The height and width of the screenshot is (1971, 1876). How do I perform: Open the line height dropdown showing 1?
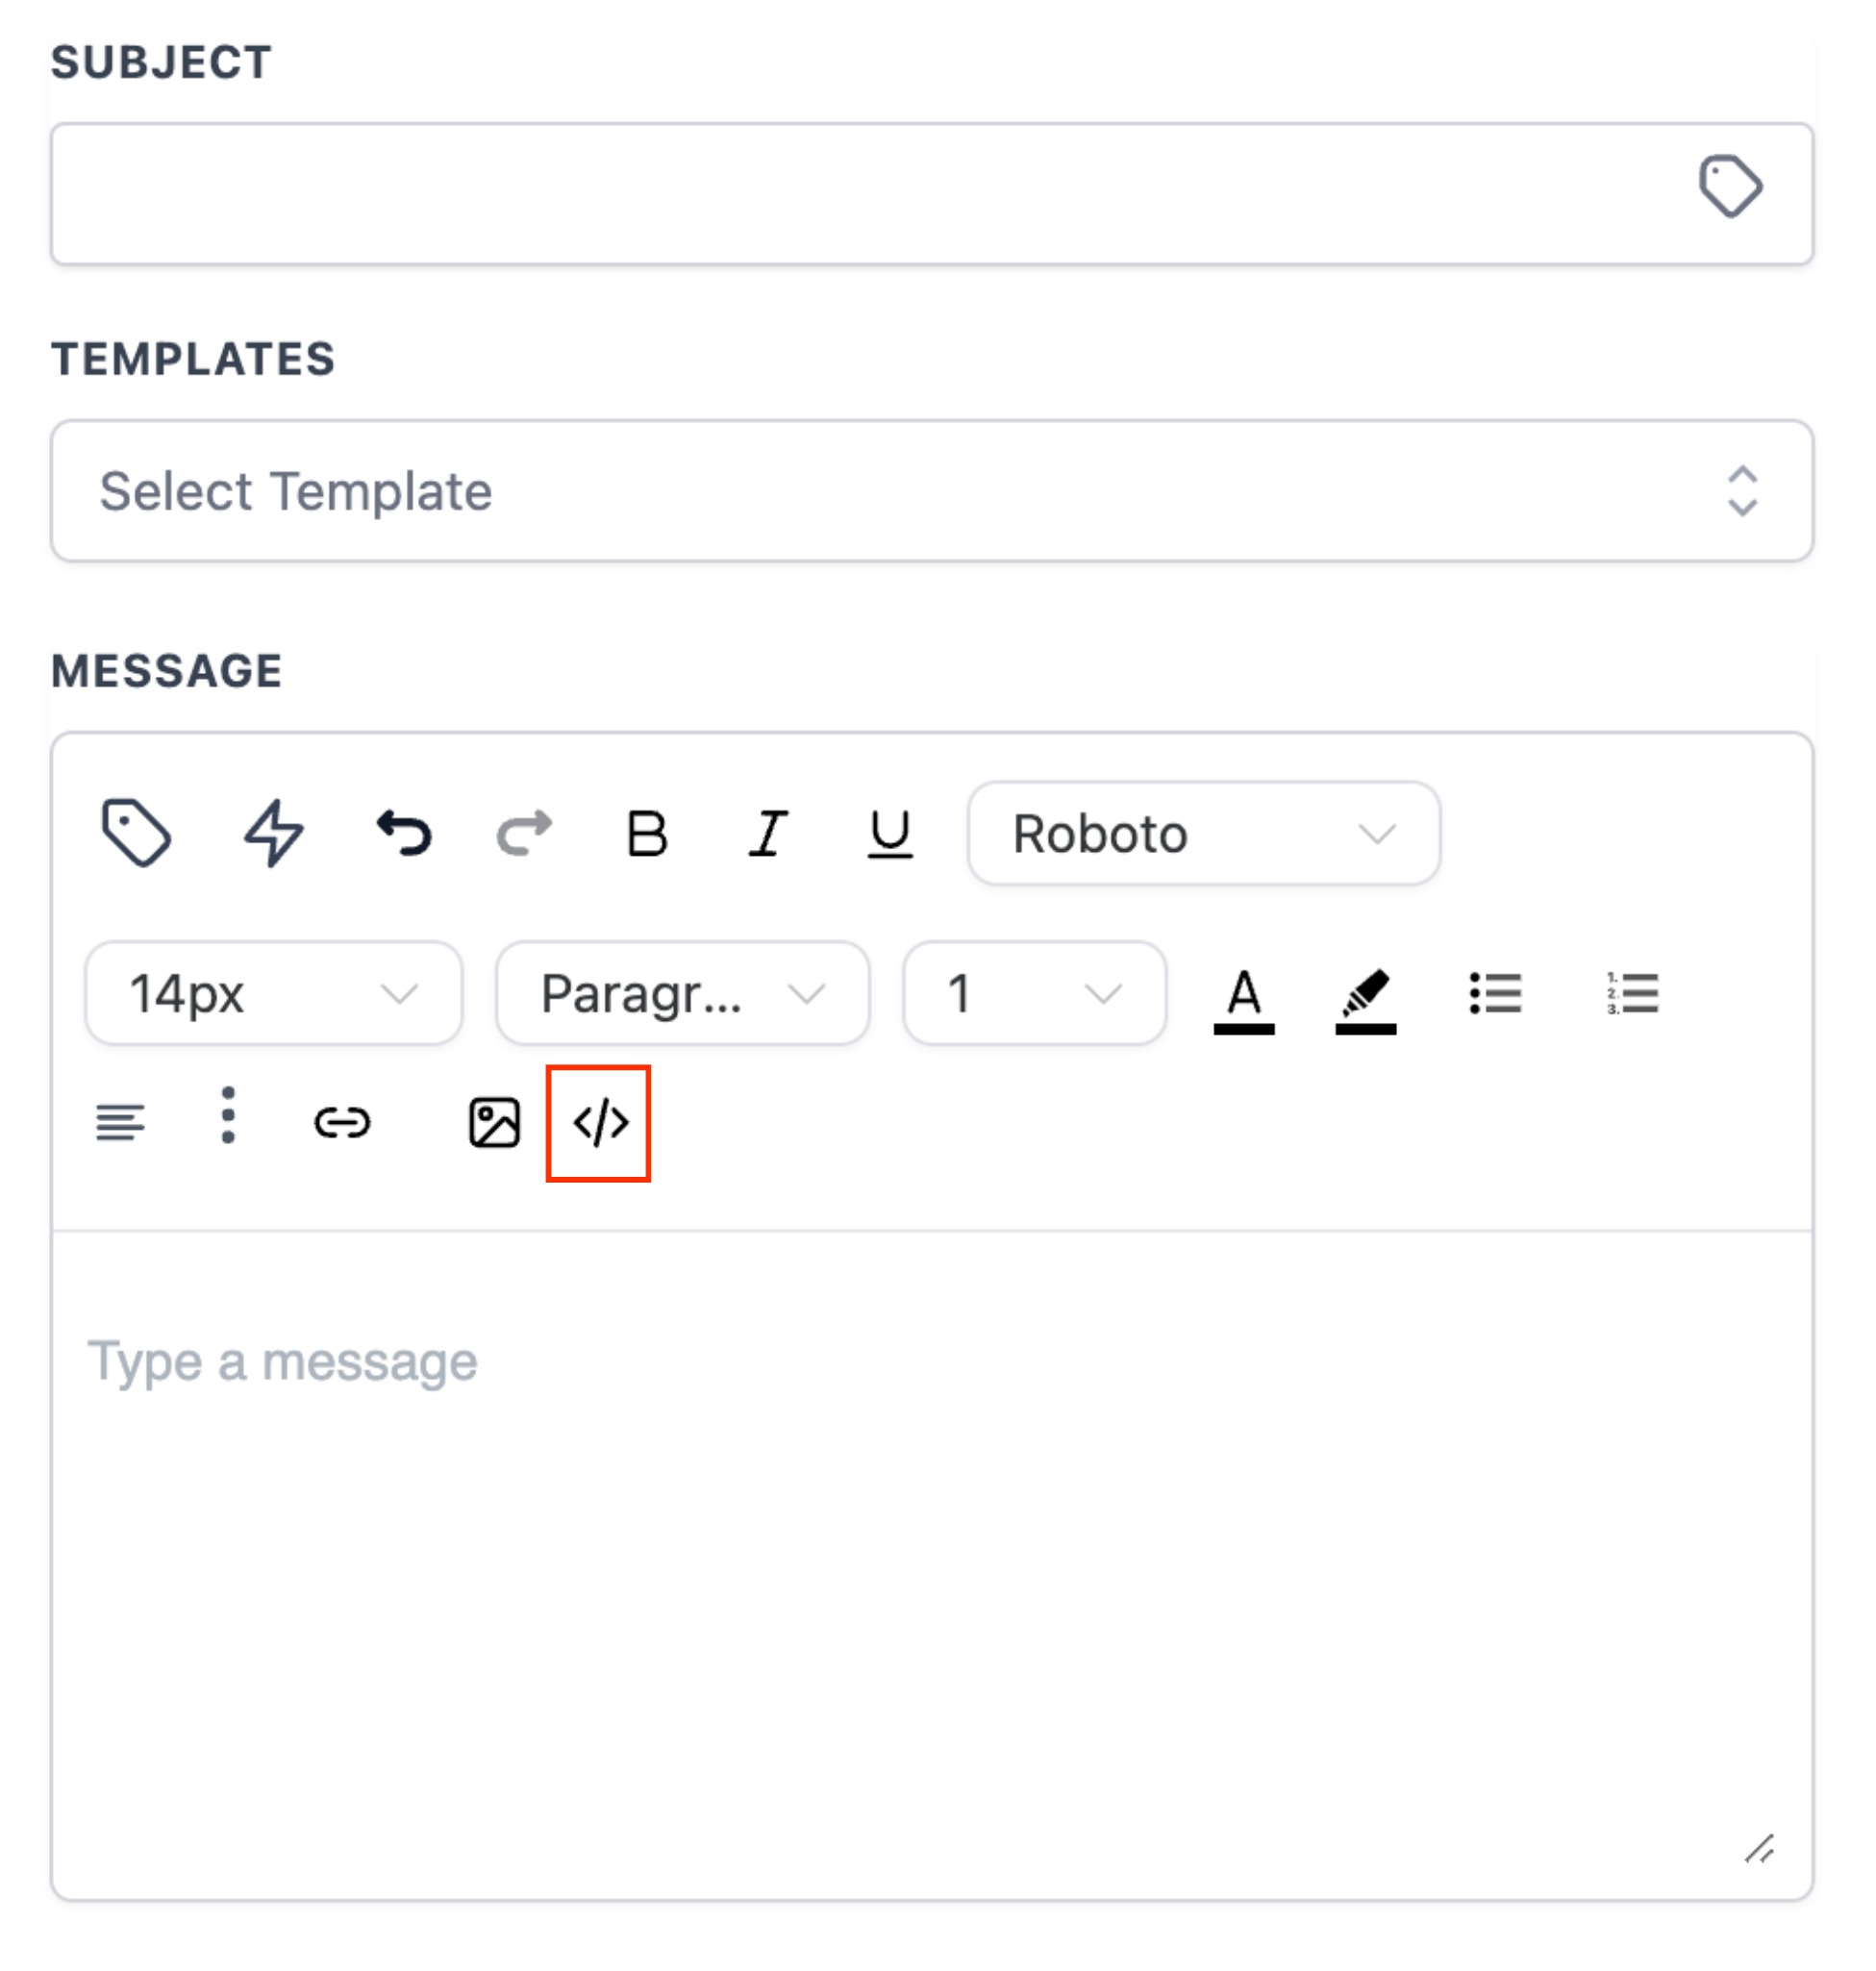click(1033, 994)
